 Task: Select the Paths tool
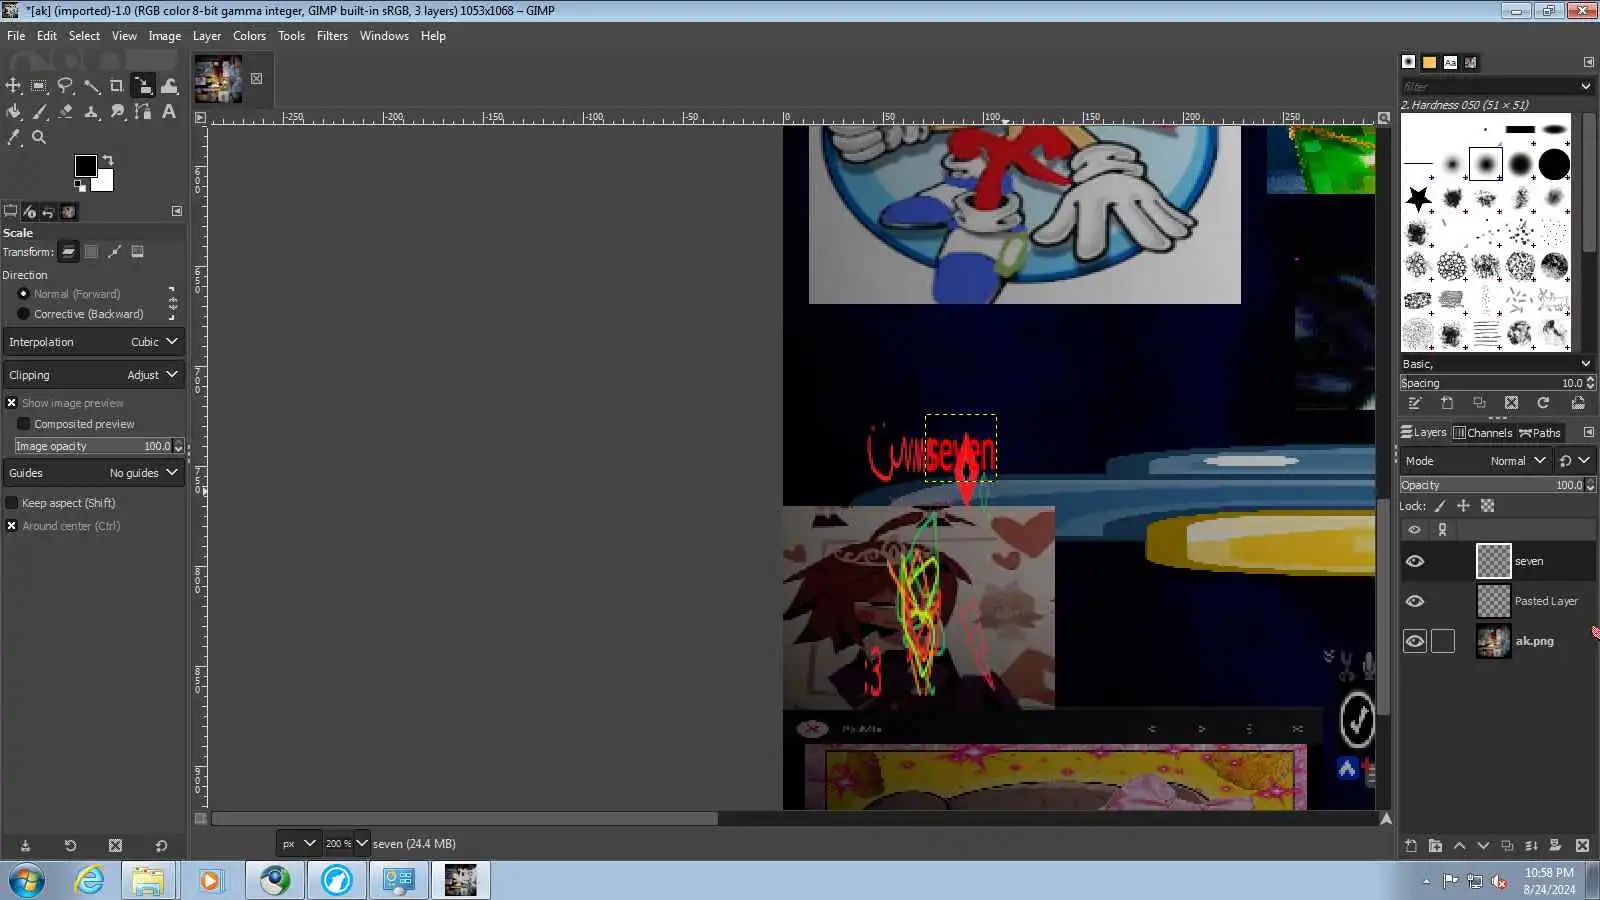[143, 112]
